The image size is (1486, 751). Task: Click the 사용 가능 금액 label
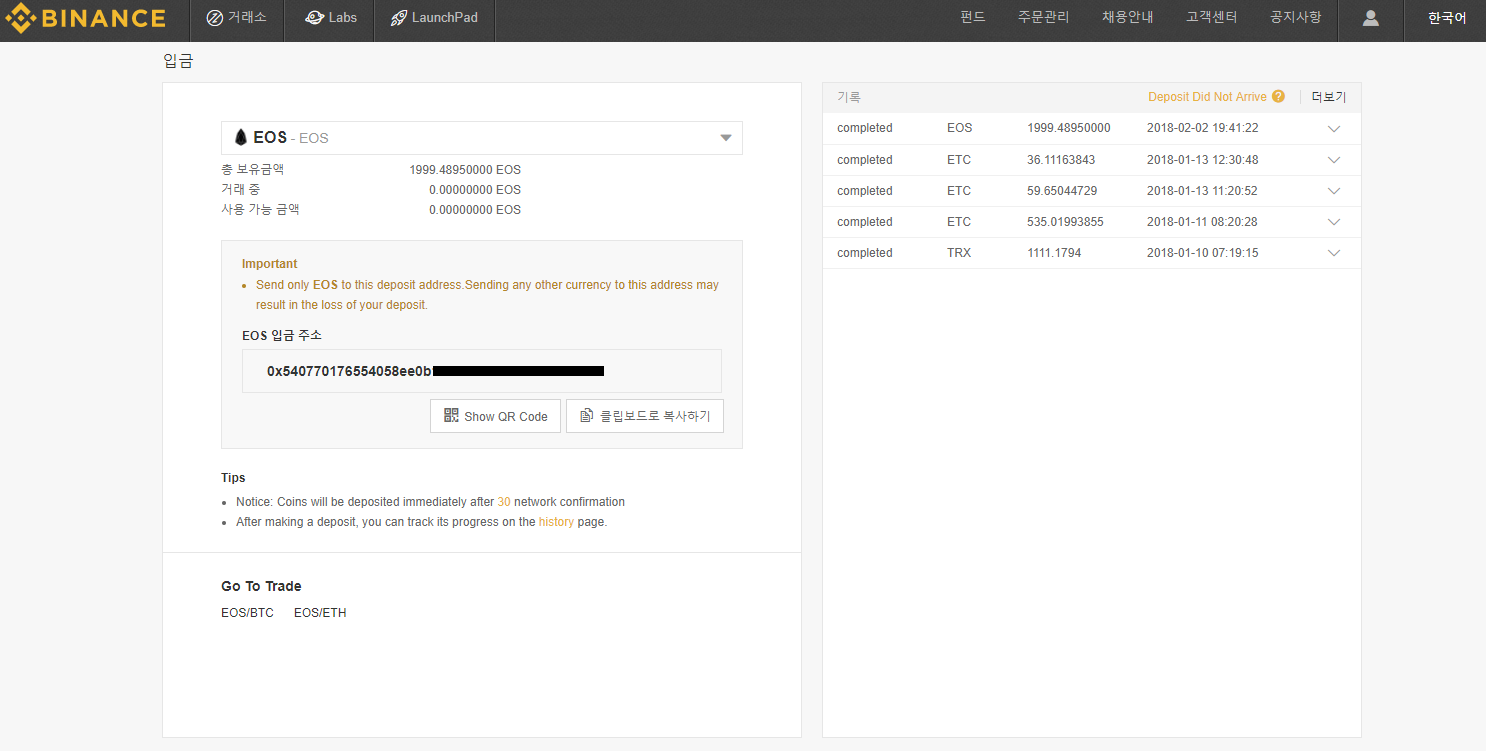(260, 210)
